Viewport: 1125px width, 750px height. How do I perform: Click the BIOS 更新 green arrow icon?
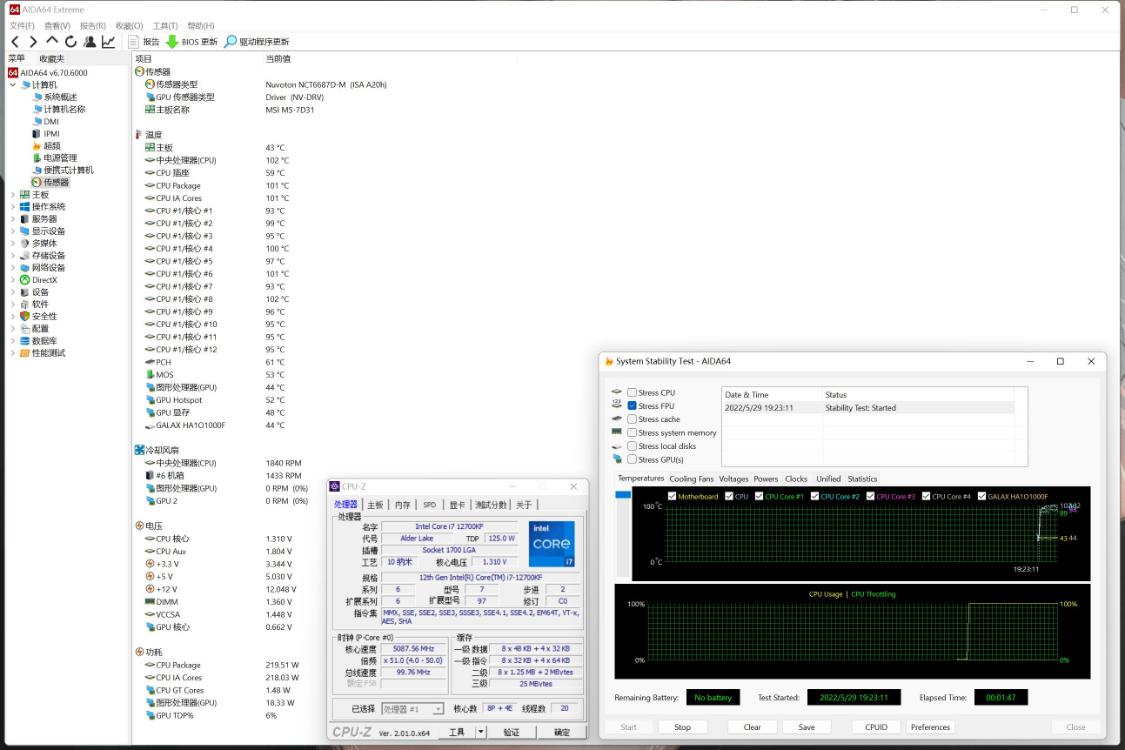coord(172,41)
